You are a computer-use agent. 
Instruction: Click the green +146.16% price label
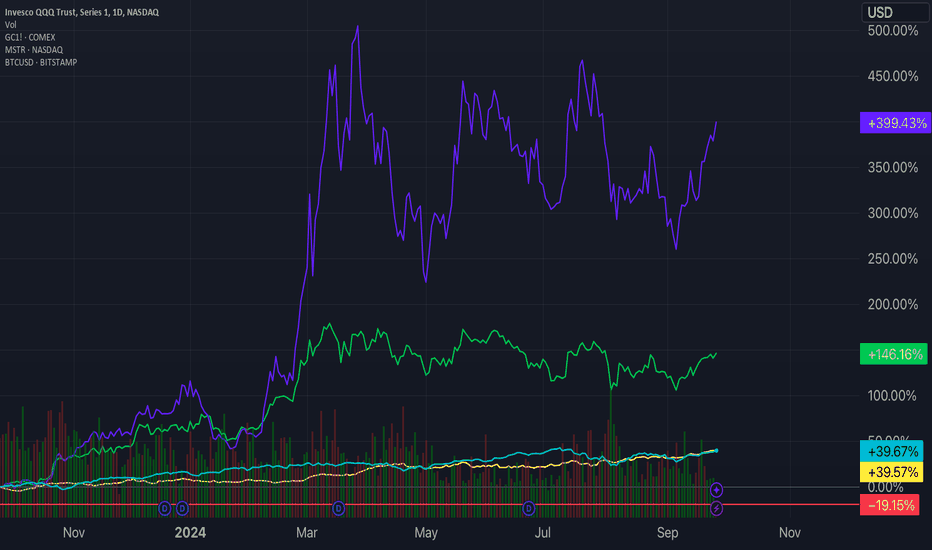(894, 354)
